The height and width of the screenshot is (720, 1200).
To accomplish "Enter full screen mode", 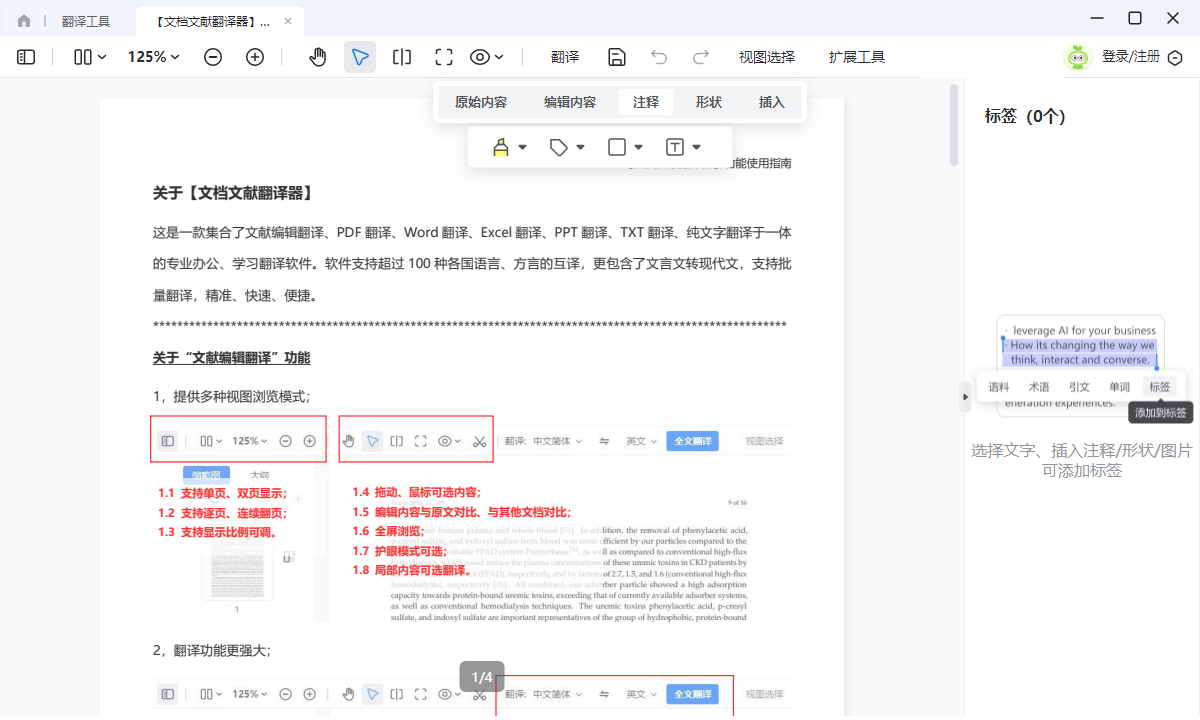I will tap(444, 57).
